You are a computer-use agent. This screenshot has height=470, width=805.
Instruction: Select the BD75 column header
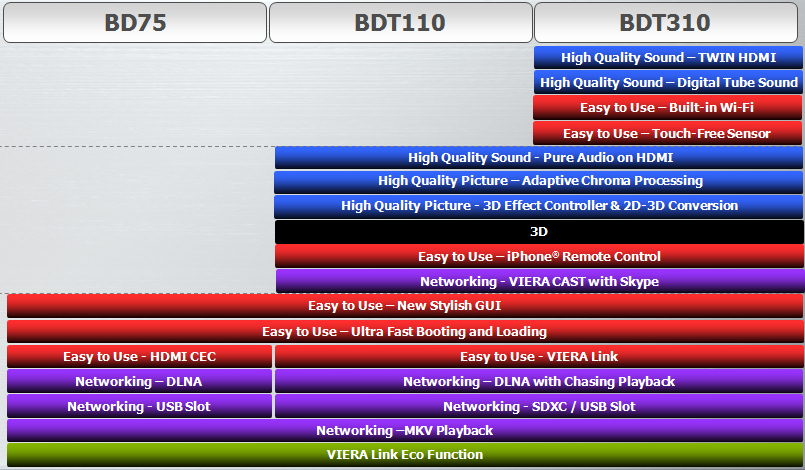click(135, 23)
